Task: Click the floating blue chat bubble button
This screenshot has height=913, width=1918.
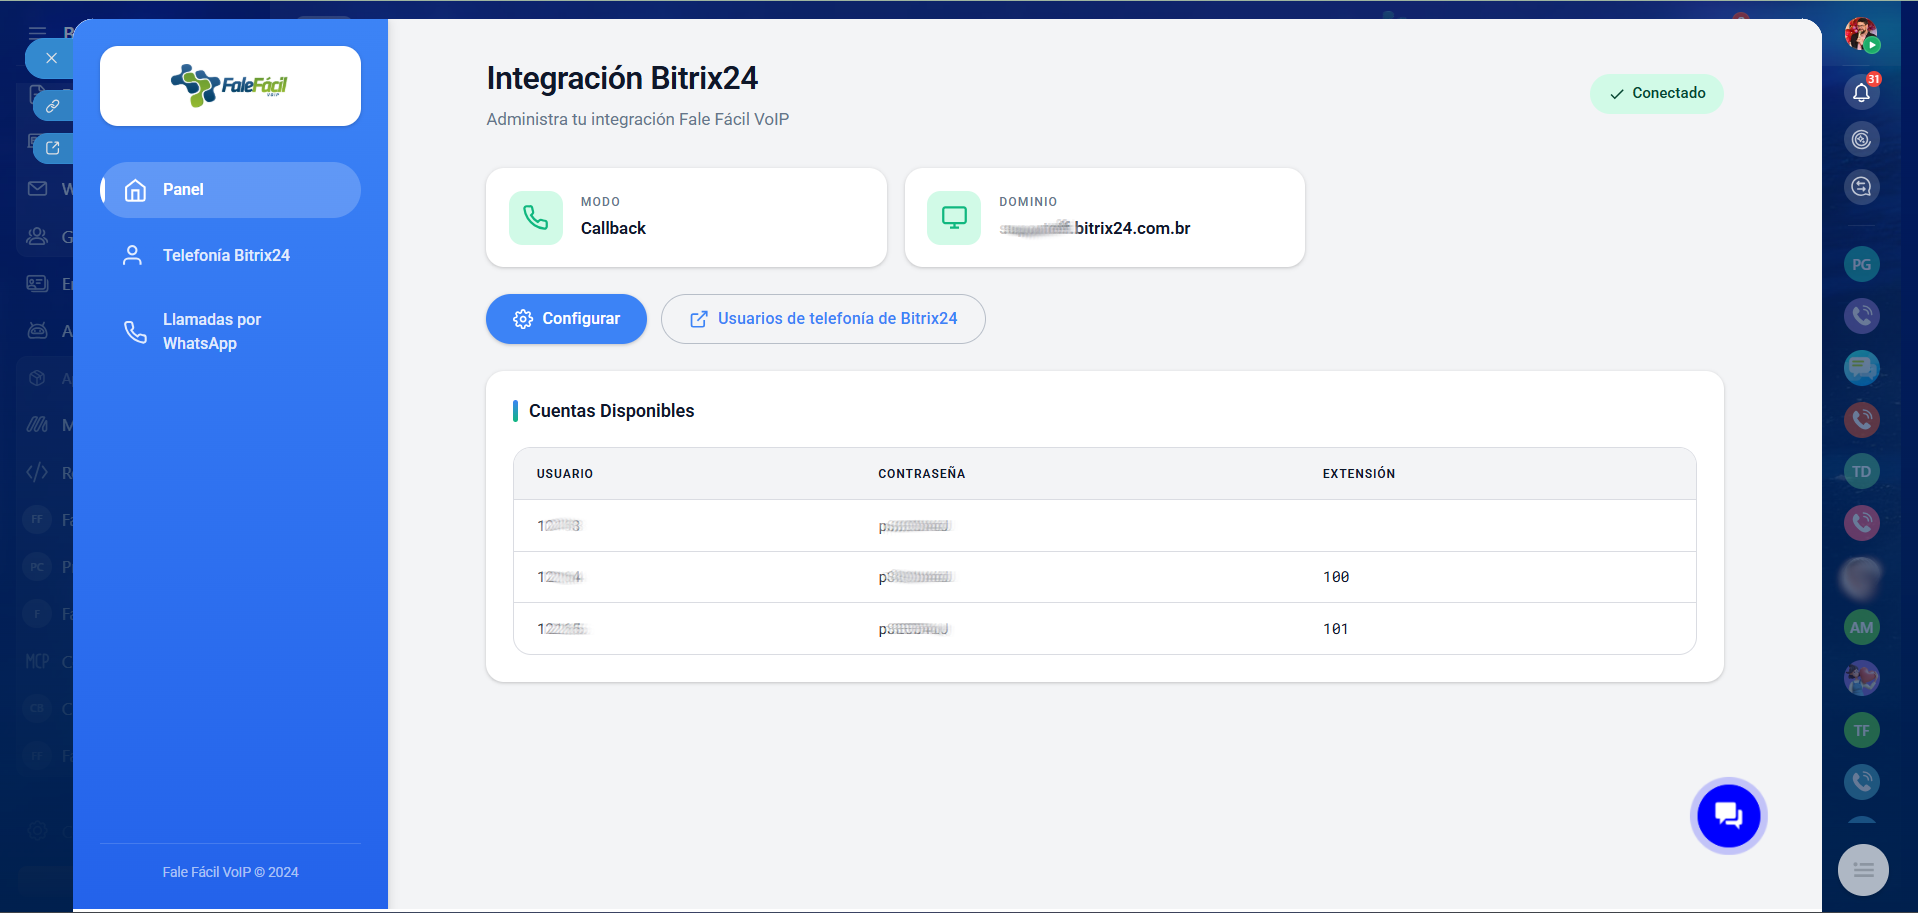Action: (1728, 816)
